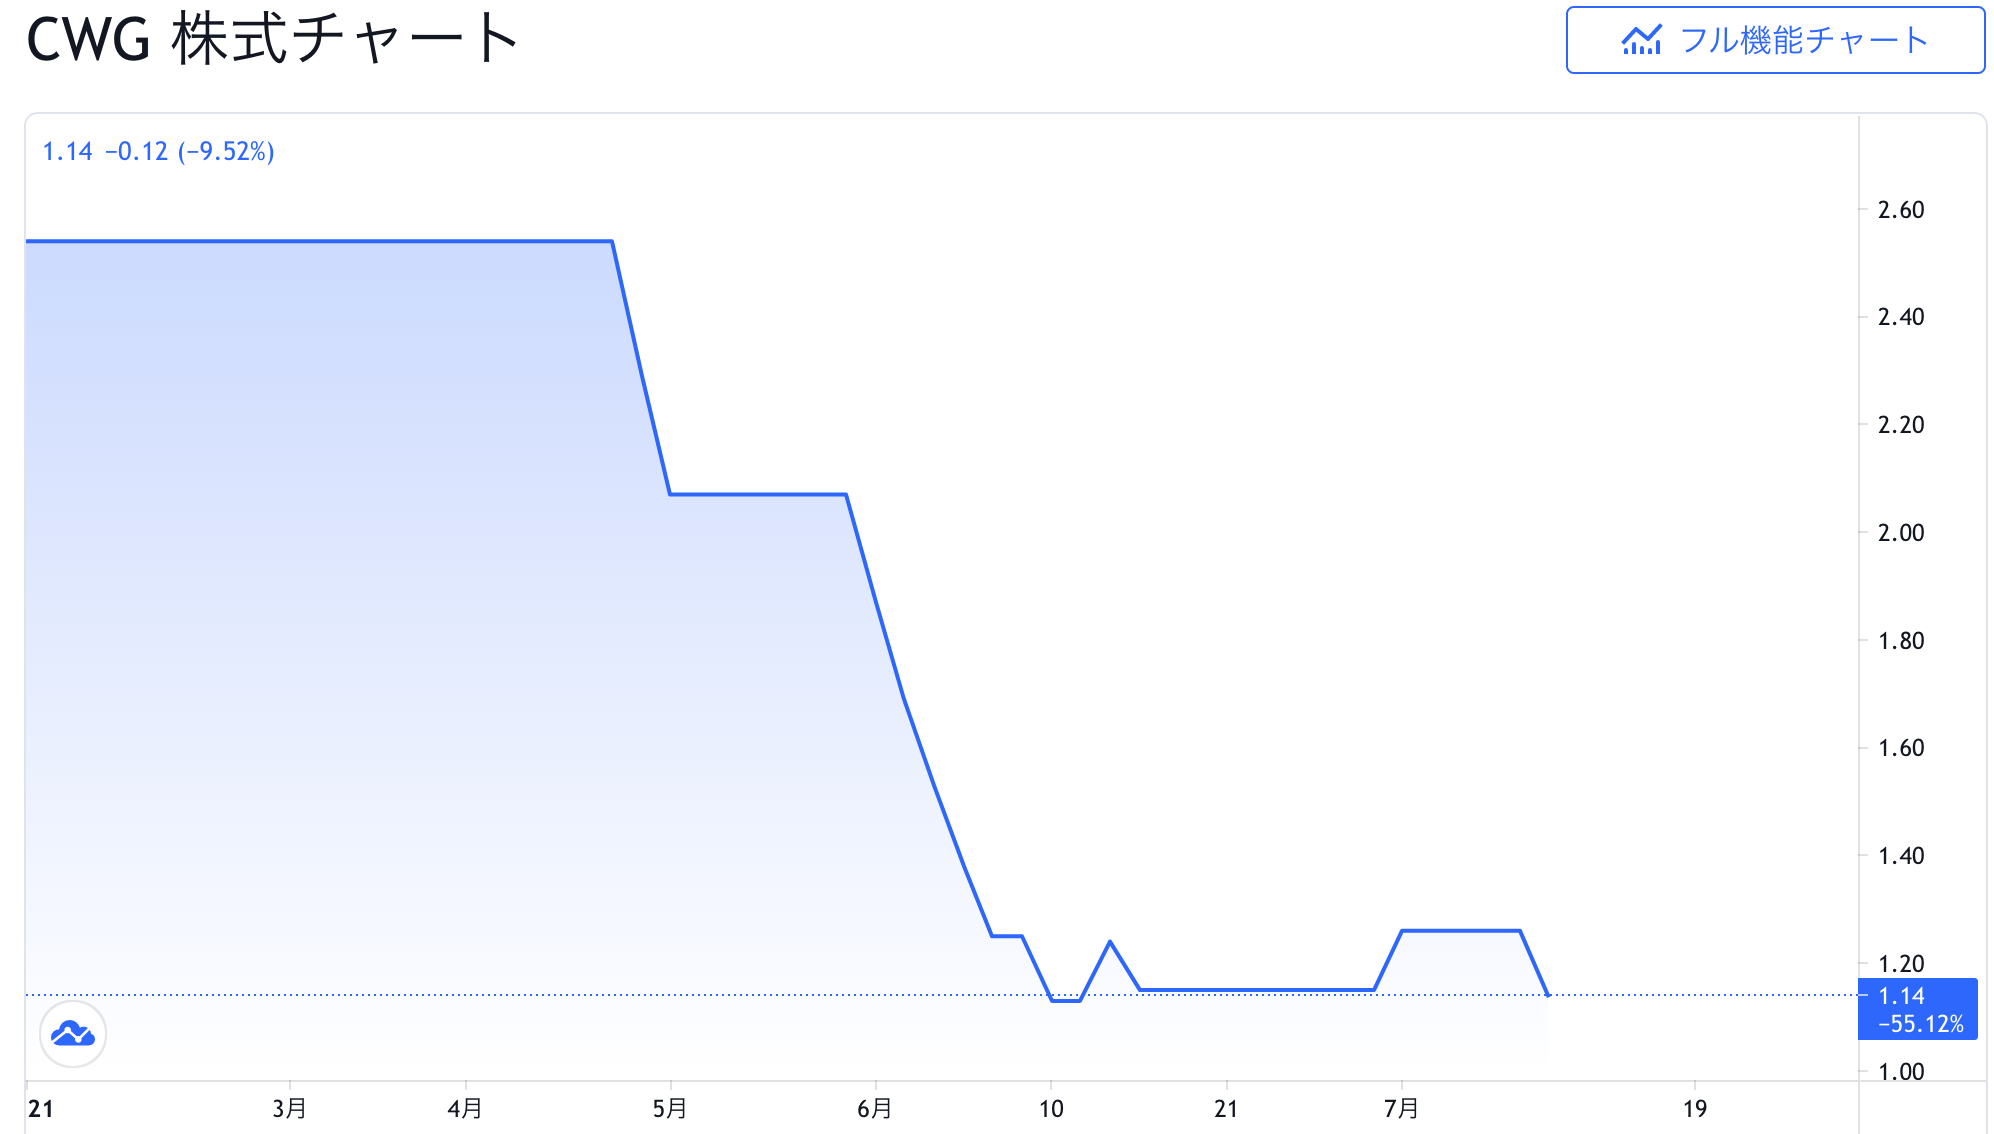Click the 1.14 −0.12 (−9.52%) legend text

pyautogui.click(x=158, y=151)
